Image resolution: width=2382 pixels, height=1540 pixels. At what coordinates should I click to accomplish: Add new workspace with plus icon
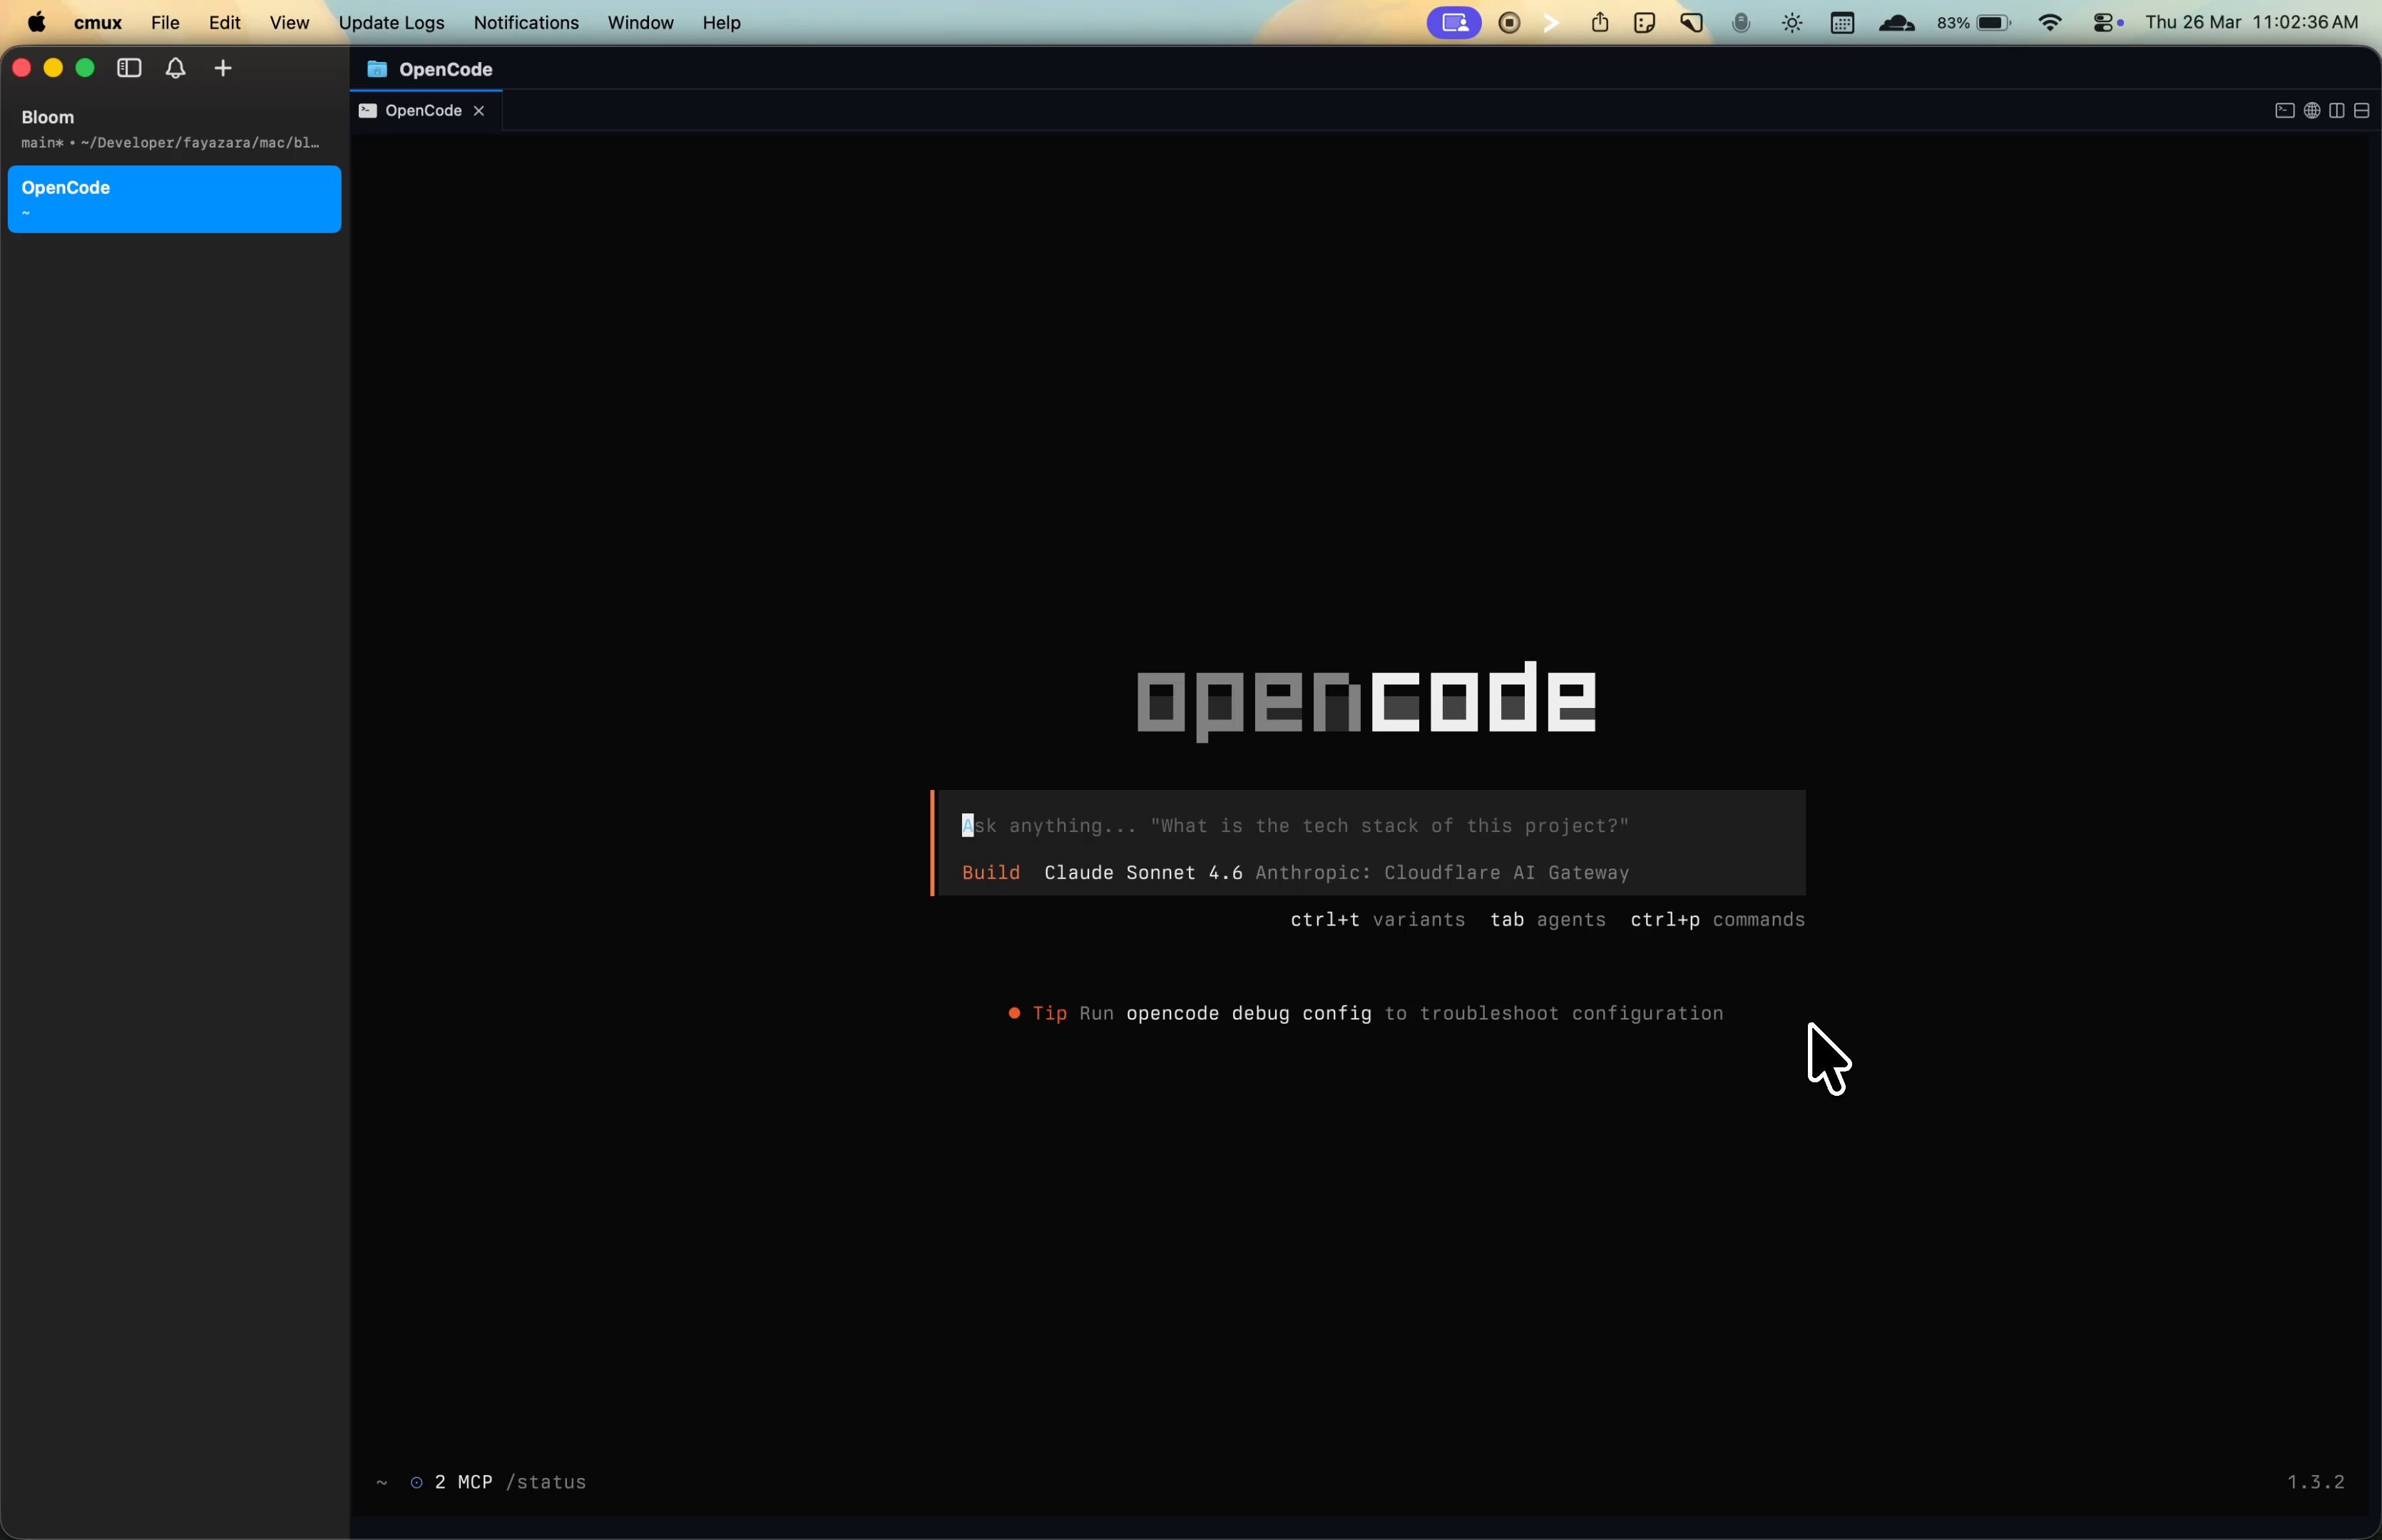(x=223, y=68)
